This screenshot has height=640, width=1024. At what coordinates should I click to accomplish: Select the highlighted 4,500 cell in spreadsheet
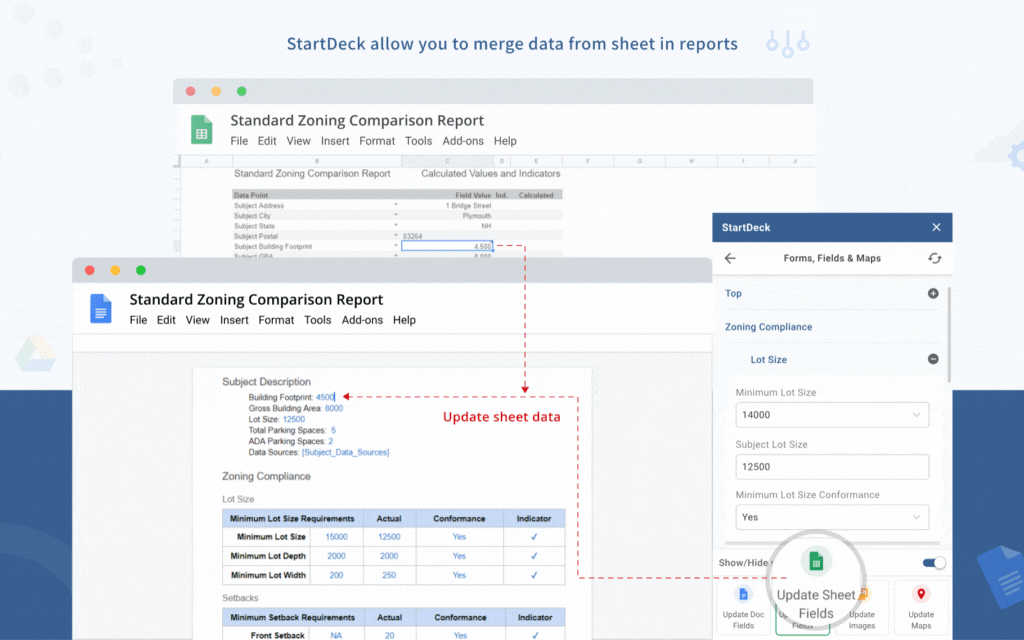pos(447,246)
